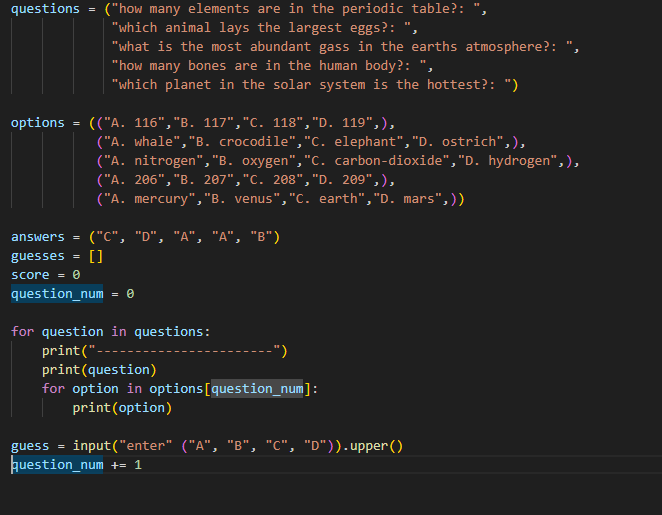Click question_num on the final '+= 1' line
The width and height of the screenshot is (662, 515).
pyautogui.click(x=57, y=465)
